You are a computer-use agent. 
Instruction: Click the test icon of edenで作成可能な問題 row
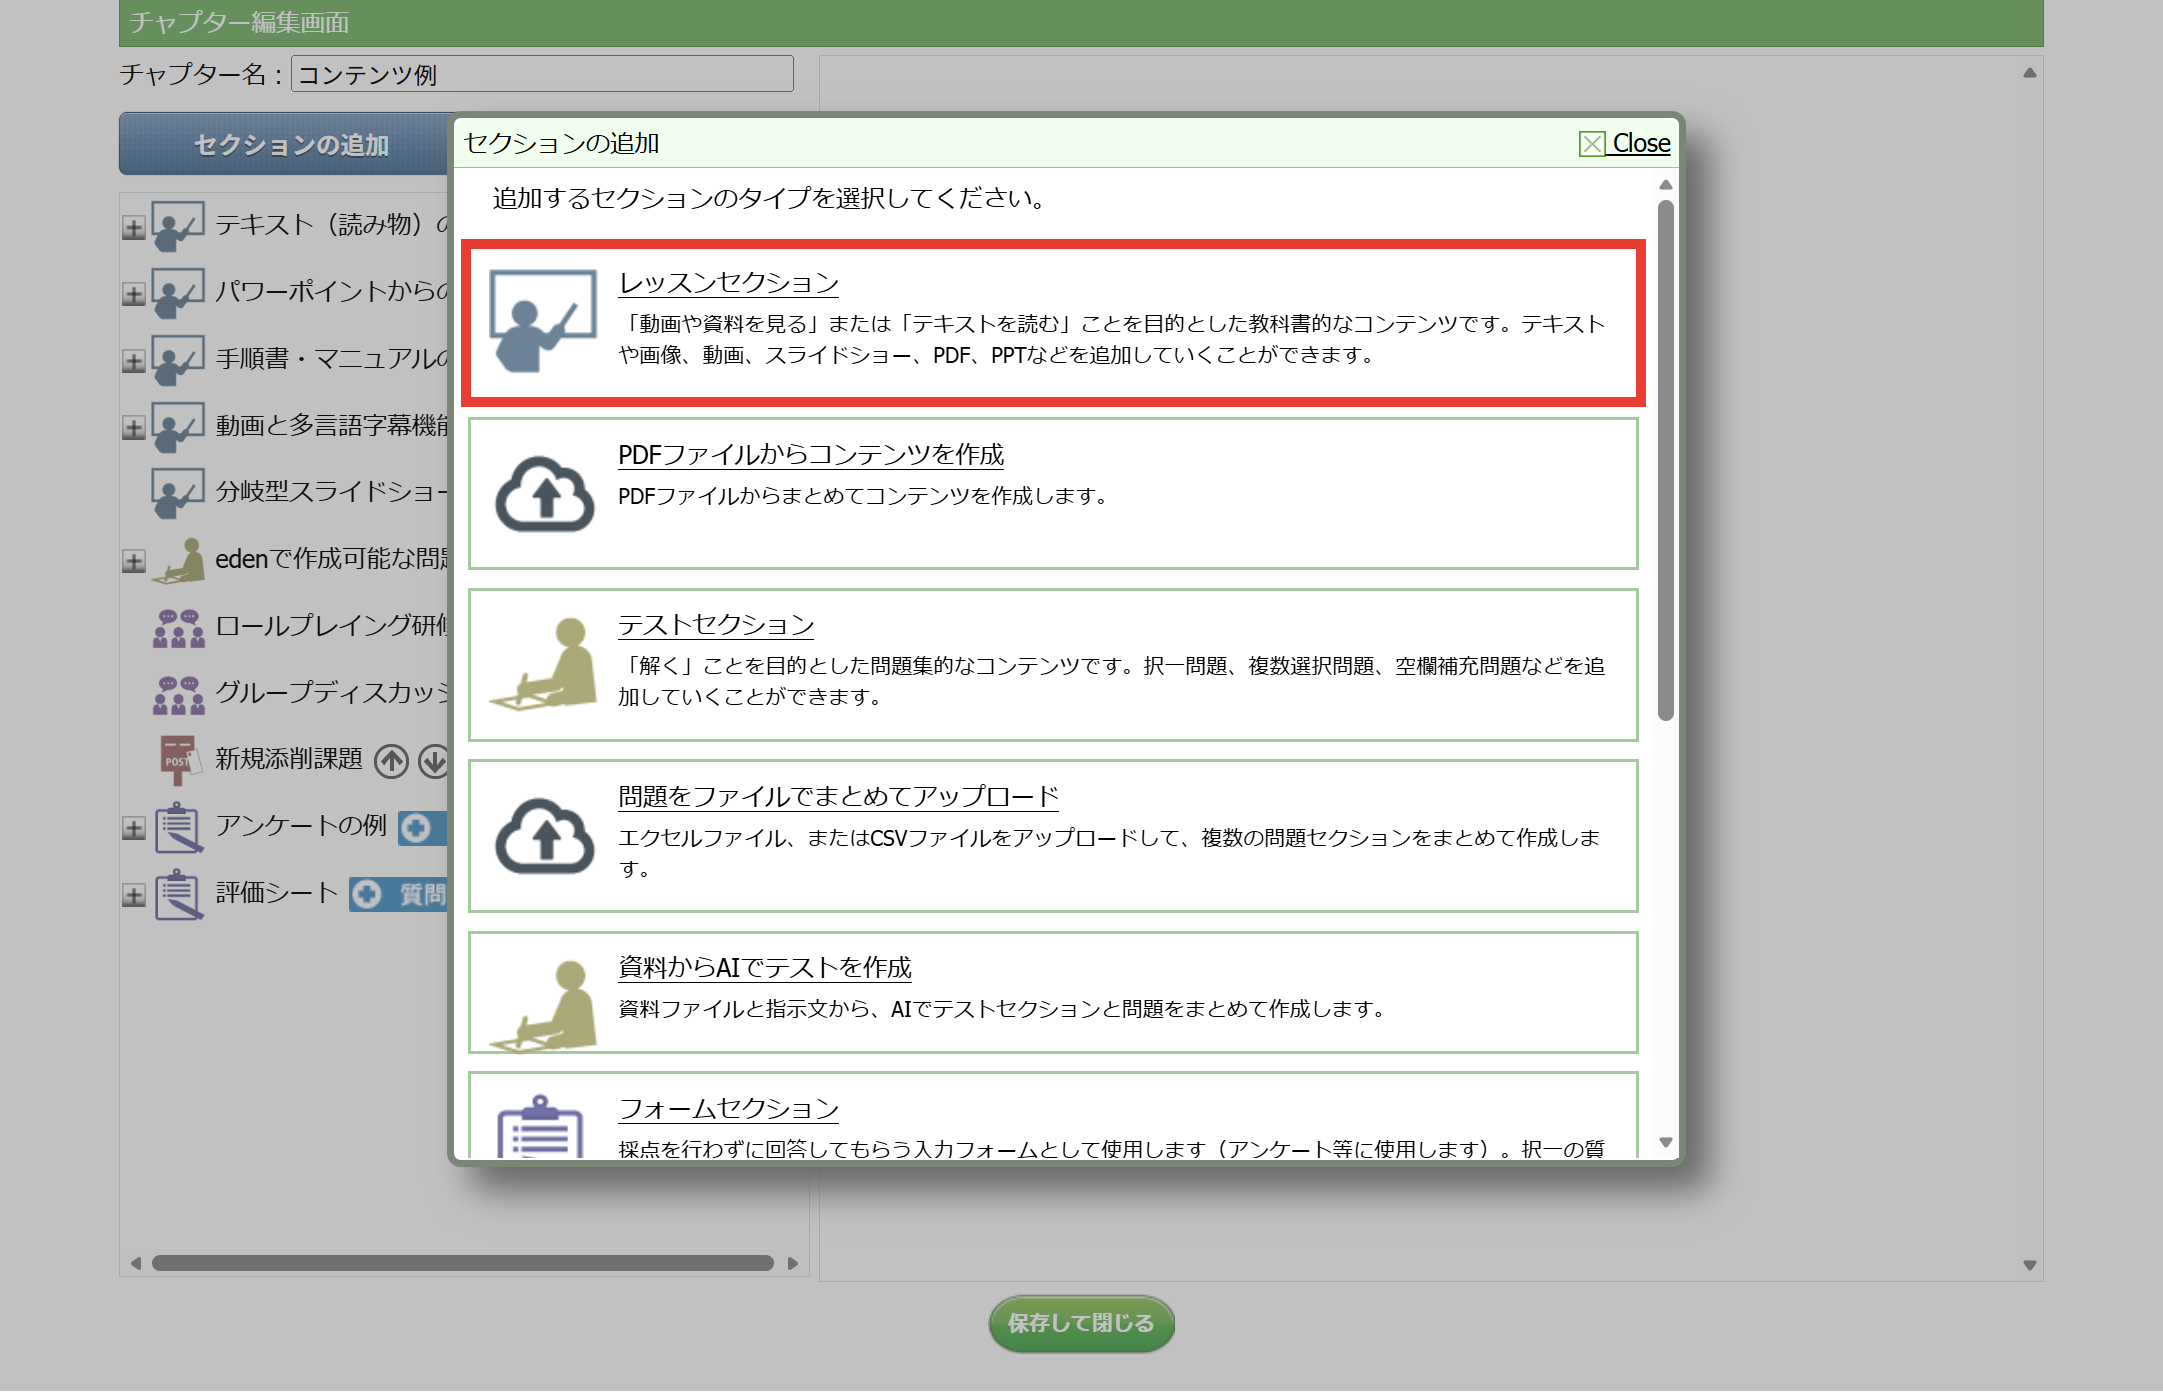pyautogui.click(x=178, y=560)
